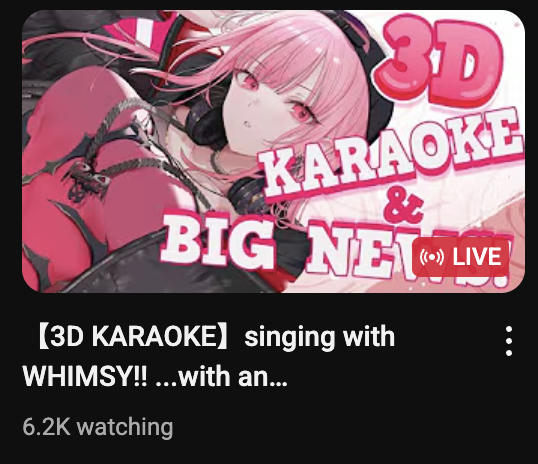This screenshot has height=464, width=538.
Task: Click the 6.2K watching viewer count
Action: [x=98, y=427]
